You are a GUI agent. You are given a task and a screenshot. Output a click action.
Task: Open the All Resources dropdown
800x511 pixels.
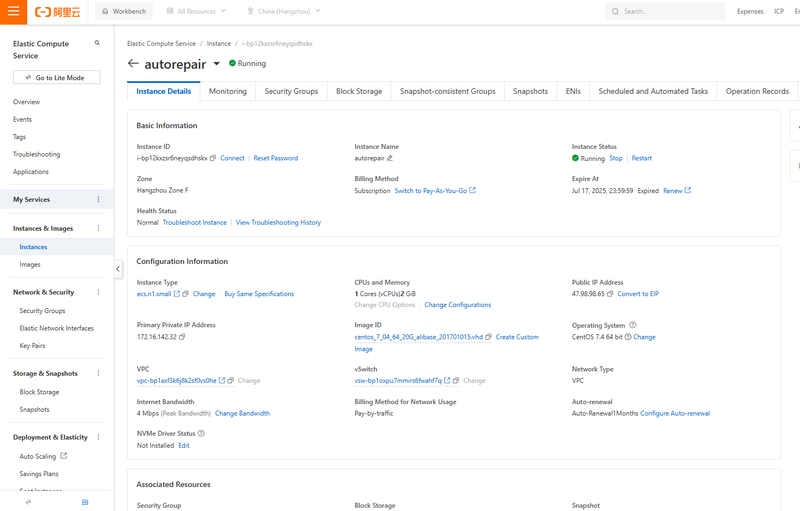tap(196, 11)
